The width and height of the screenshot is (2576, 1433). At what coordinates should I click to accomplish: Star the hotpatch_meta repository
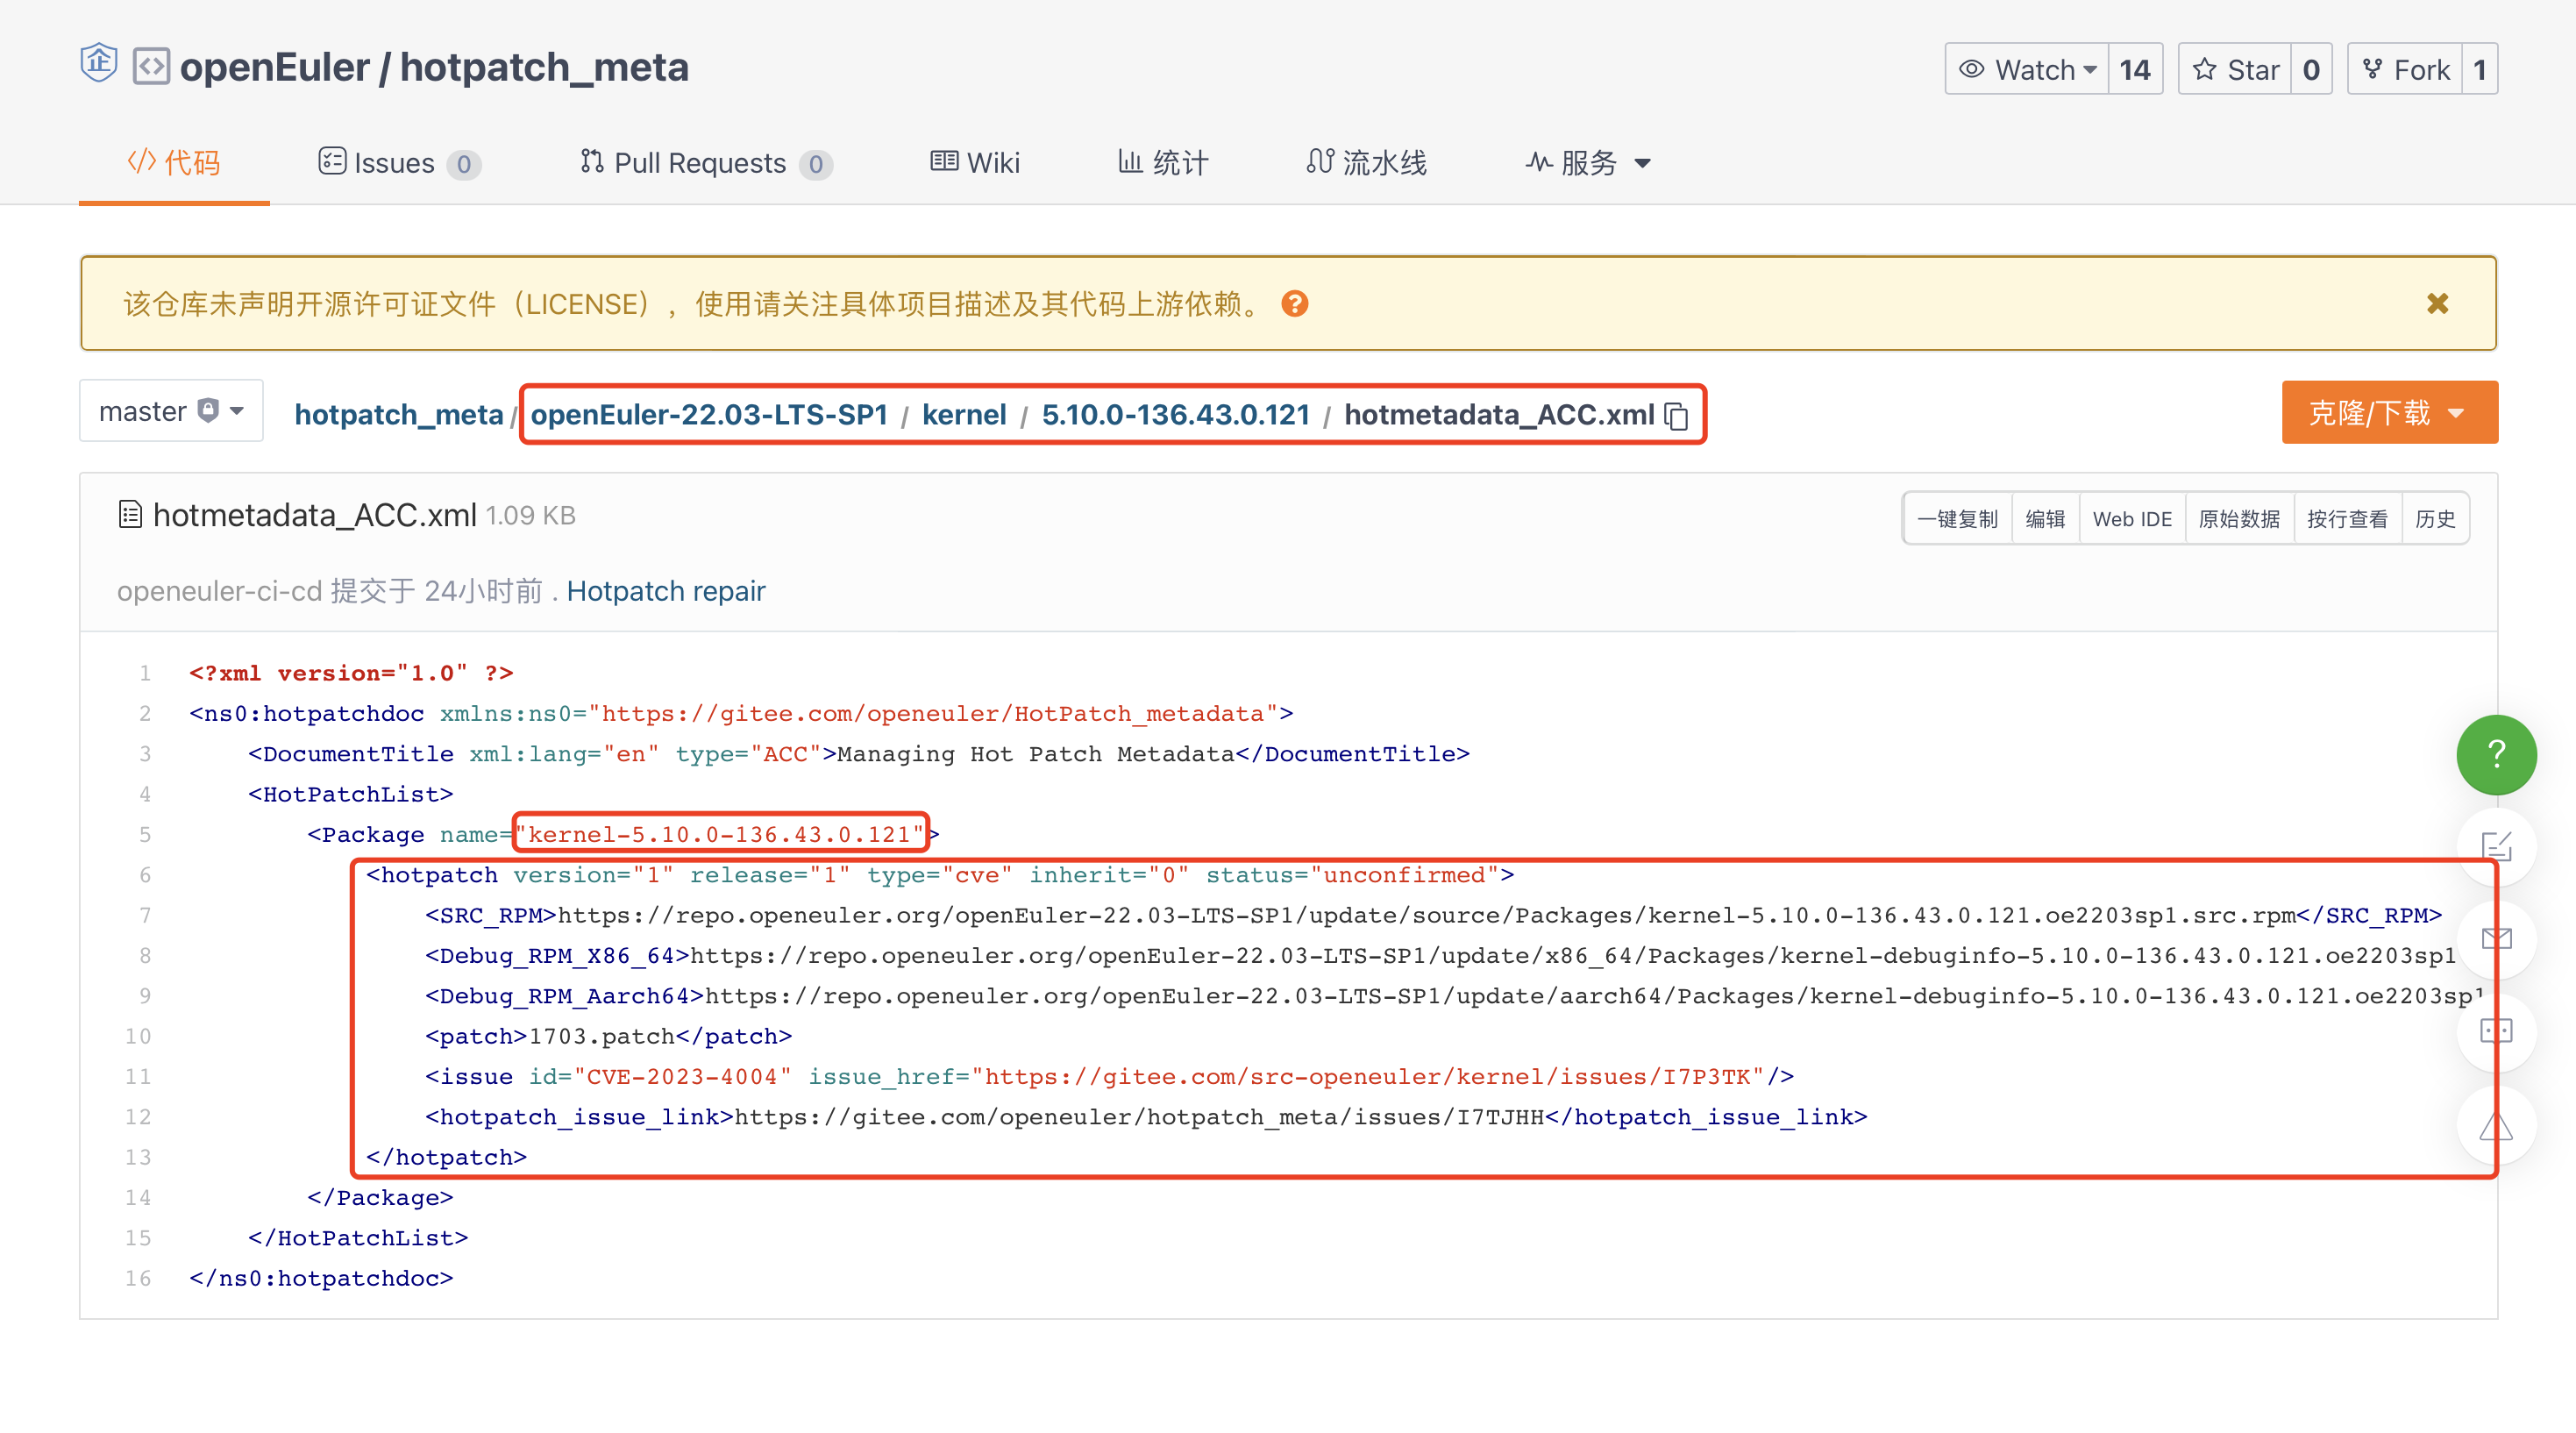tap(2235, 69)
